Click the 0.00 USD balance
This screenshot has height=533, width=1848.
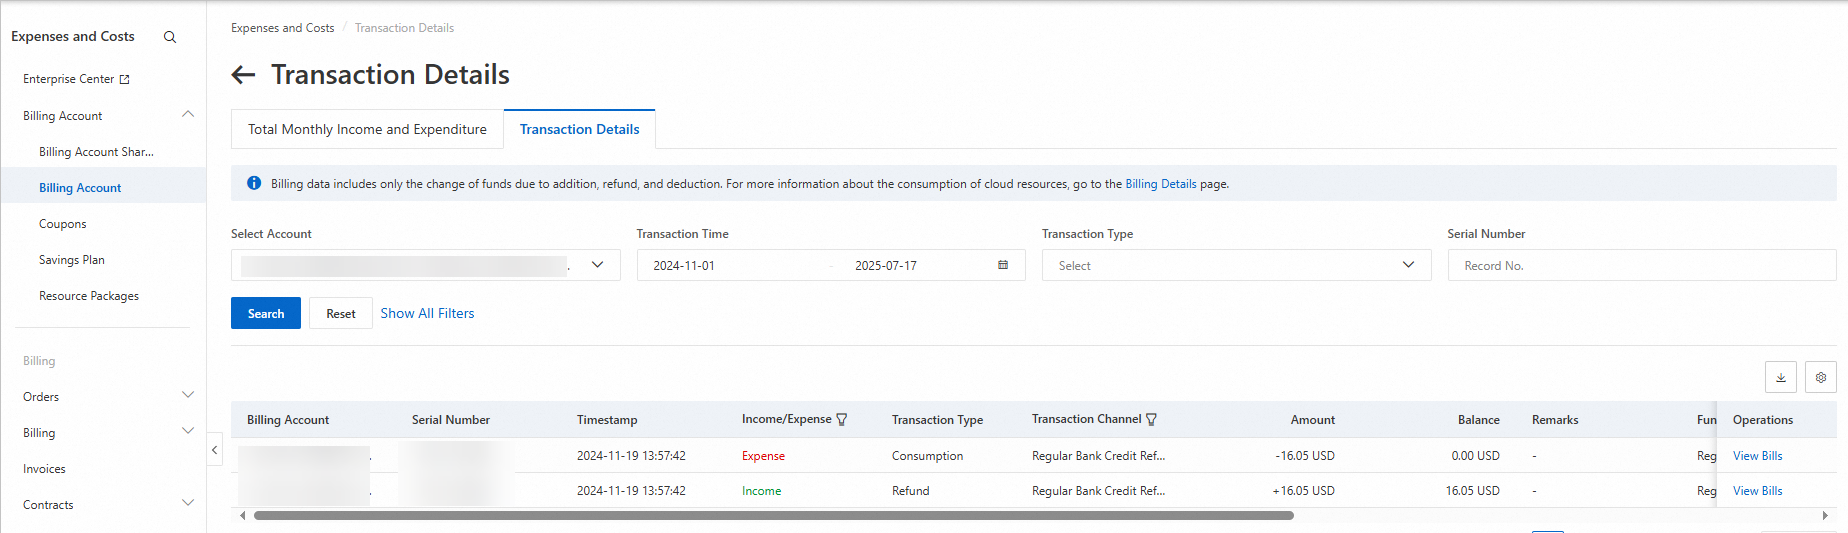(1475, 456)
